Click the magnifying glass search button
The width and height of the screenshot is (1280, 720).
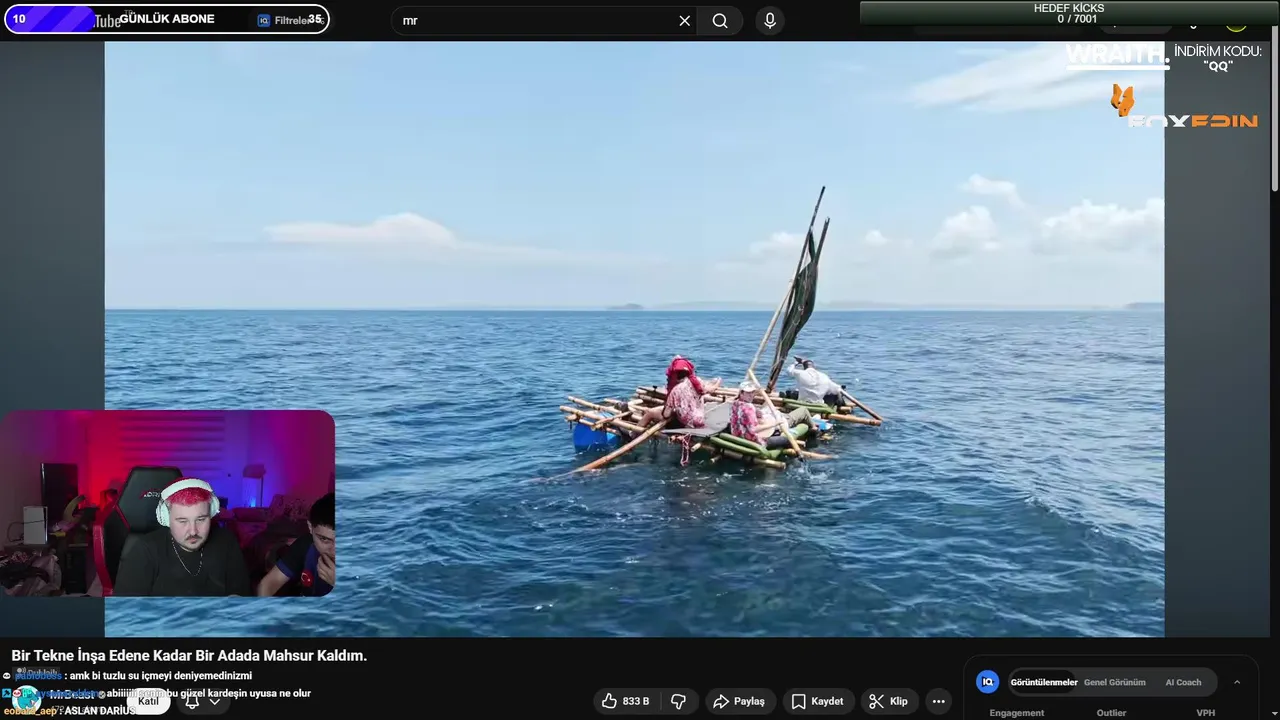720,21
